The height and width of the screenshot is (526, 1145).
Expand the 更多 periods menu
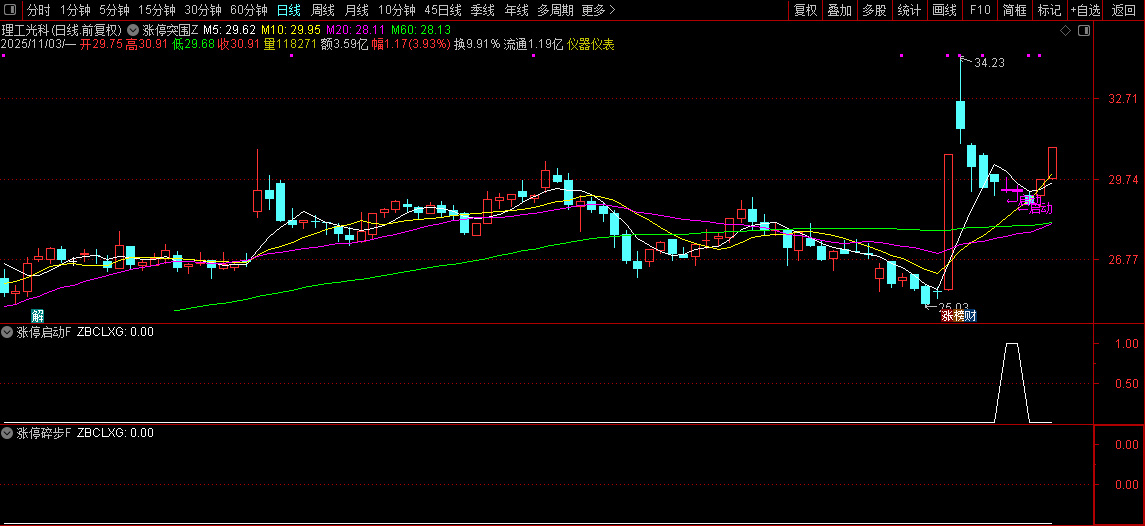tap(599, 10)
